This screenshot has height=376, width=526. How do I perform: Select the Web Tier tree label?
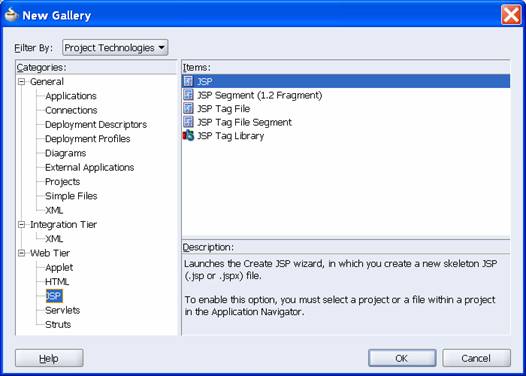[50, 253]
